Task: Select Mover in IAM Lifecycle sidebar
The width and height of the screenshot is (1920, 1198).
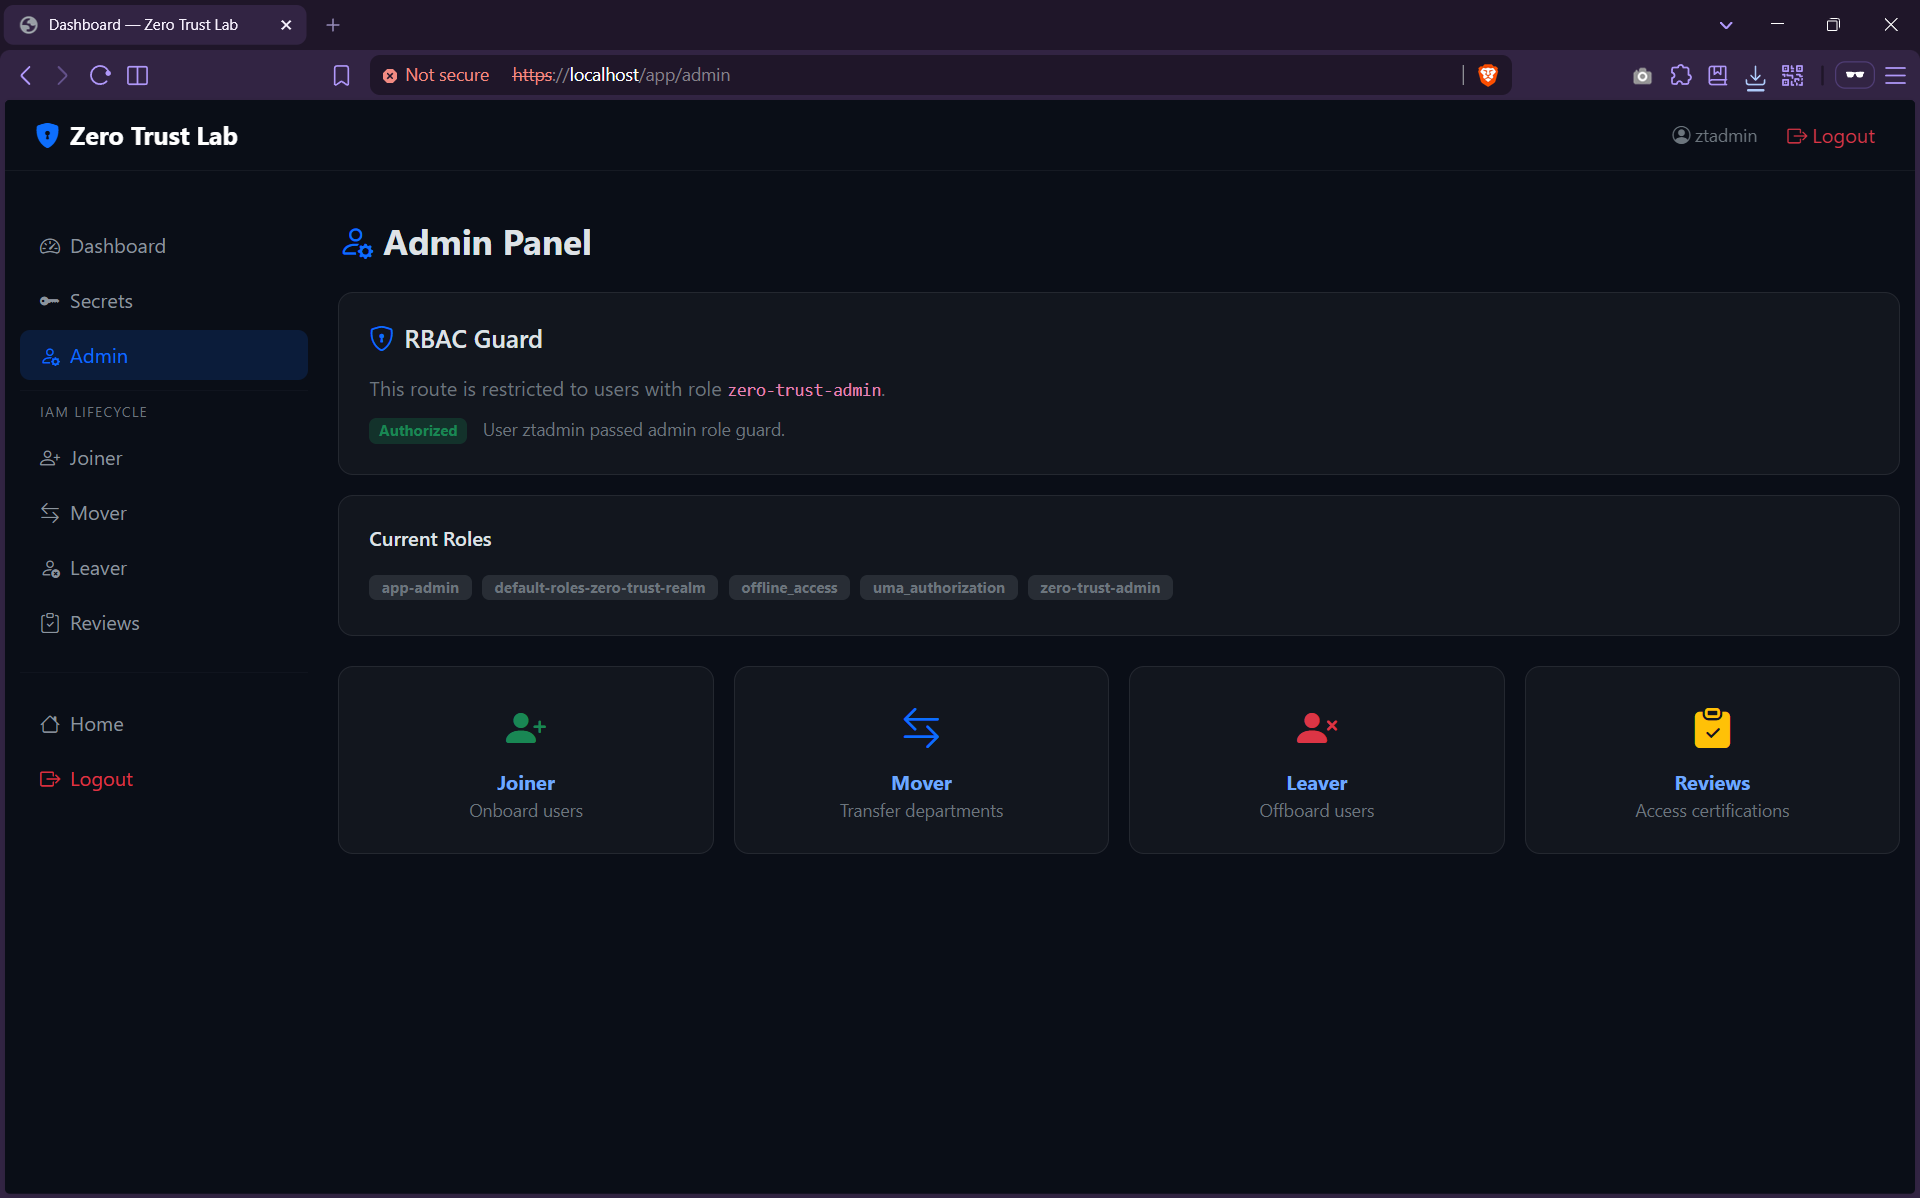Action: coord(98,513)
